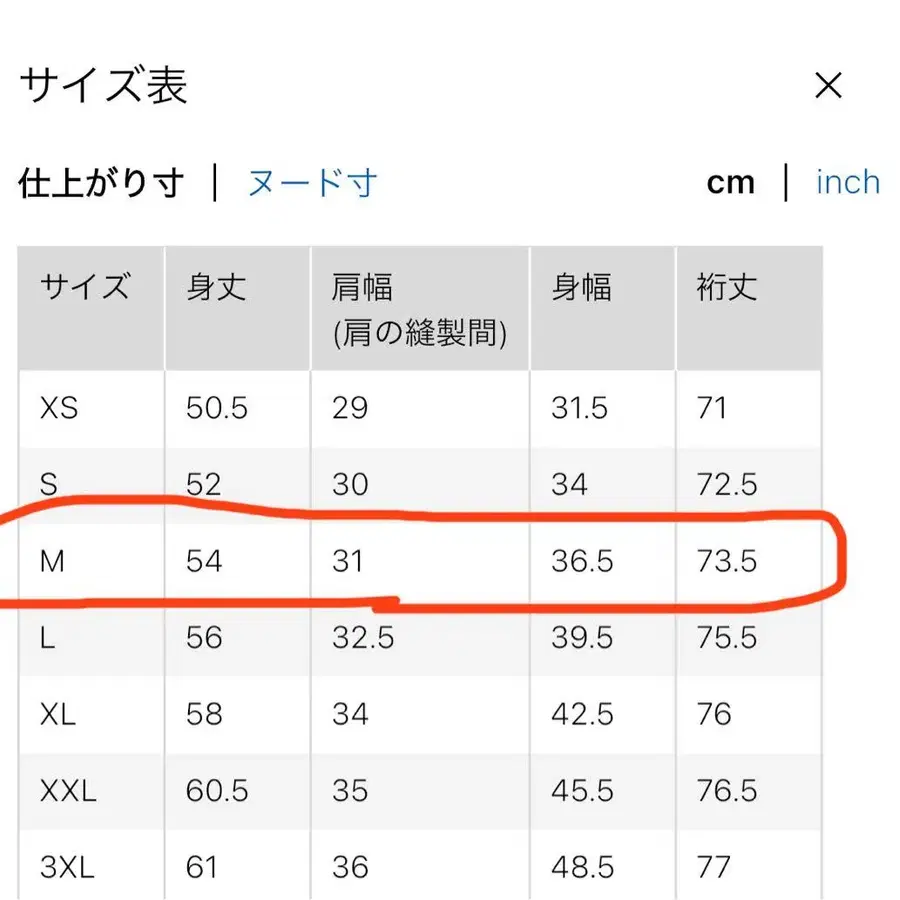The width and height of the screenshot is (900, 900).
Task: Click the 裄丈 column header
Action: (x=723, y=289)
